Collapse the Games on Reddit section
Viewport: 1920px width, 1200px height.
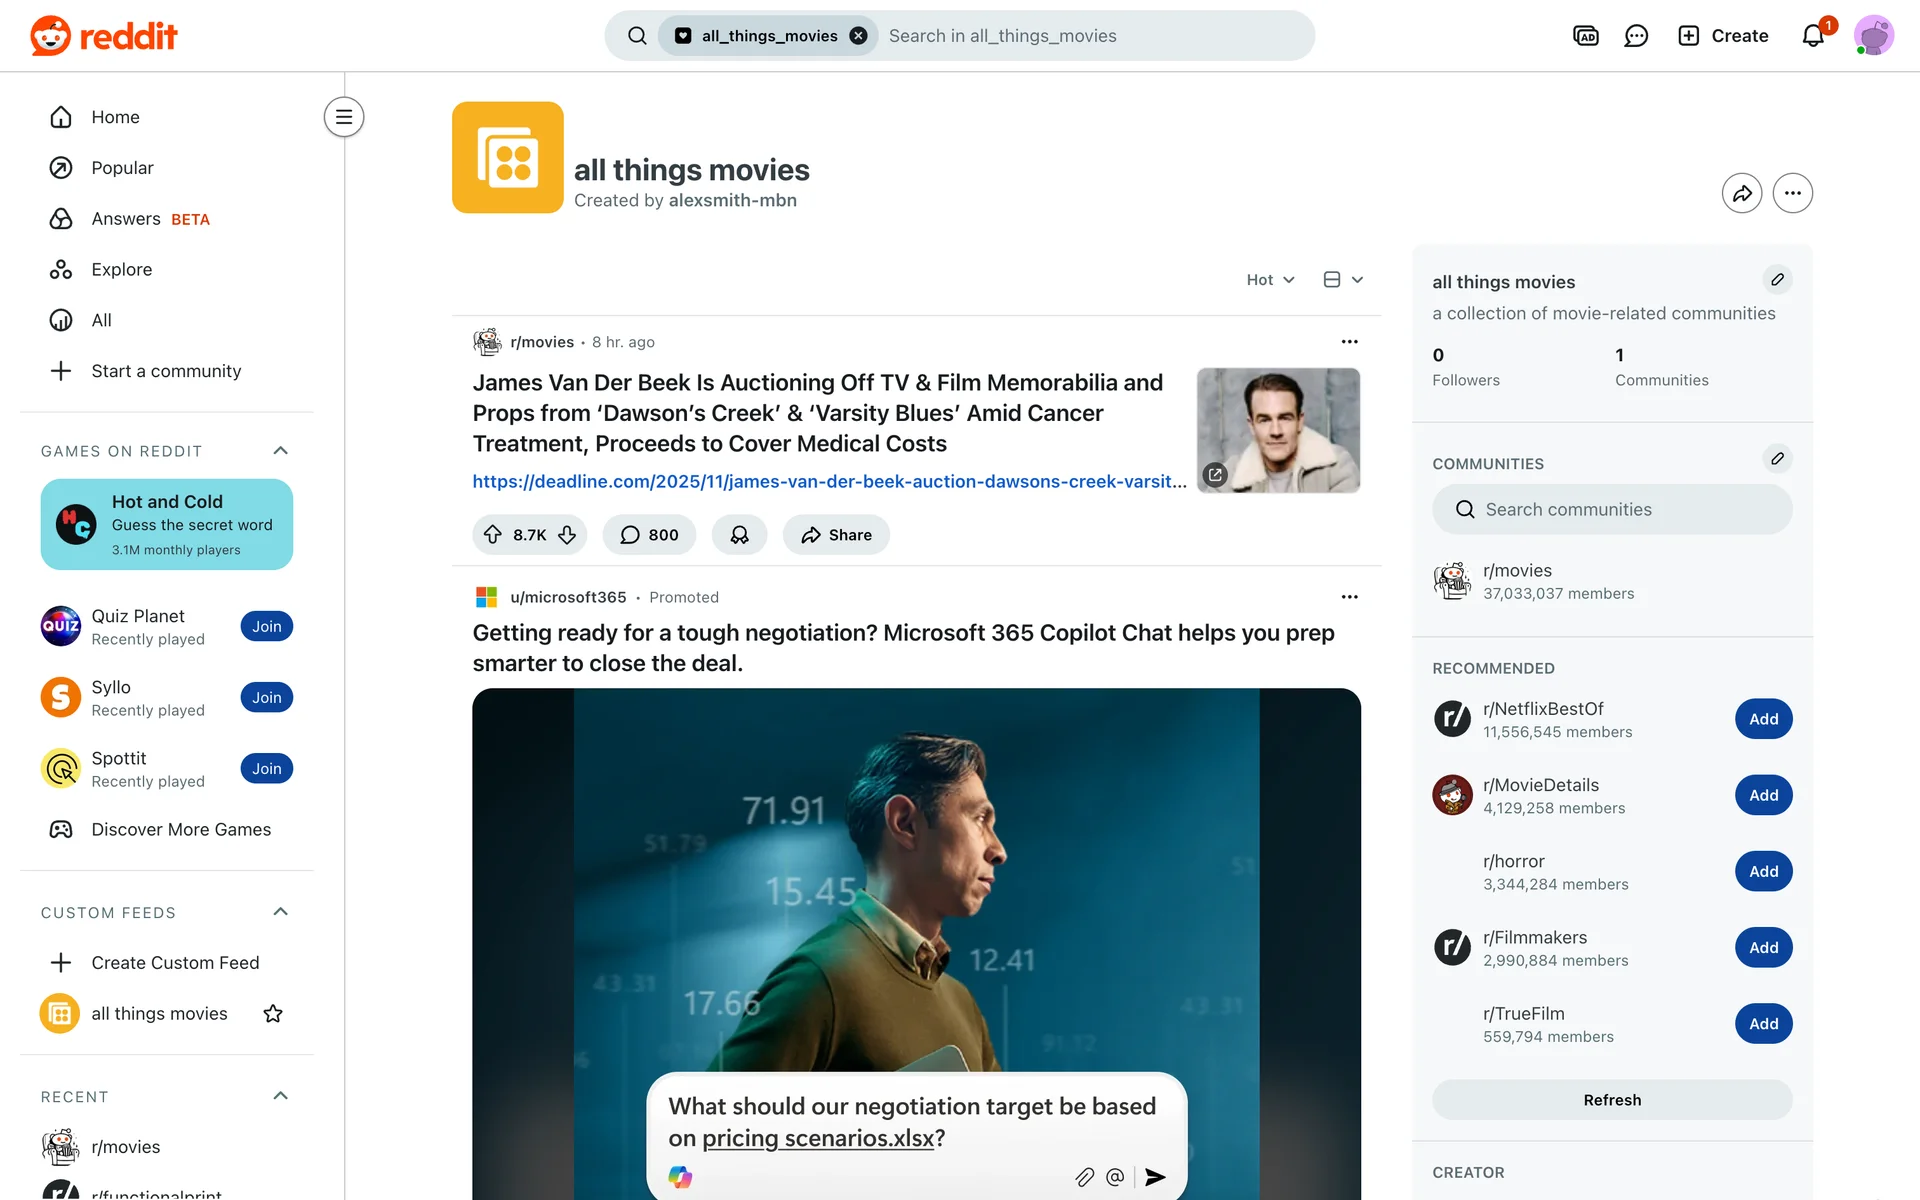click(x=281, y=451)
